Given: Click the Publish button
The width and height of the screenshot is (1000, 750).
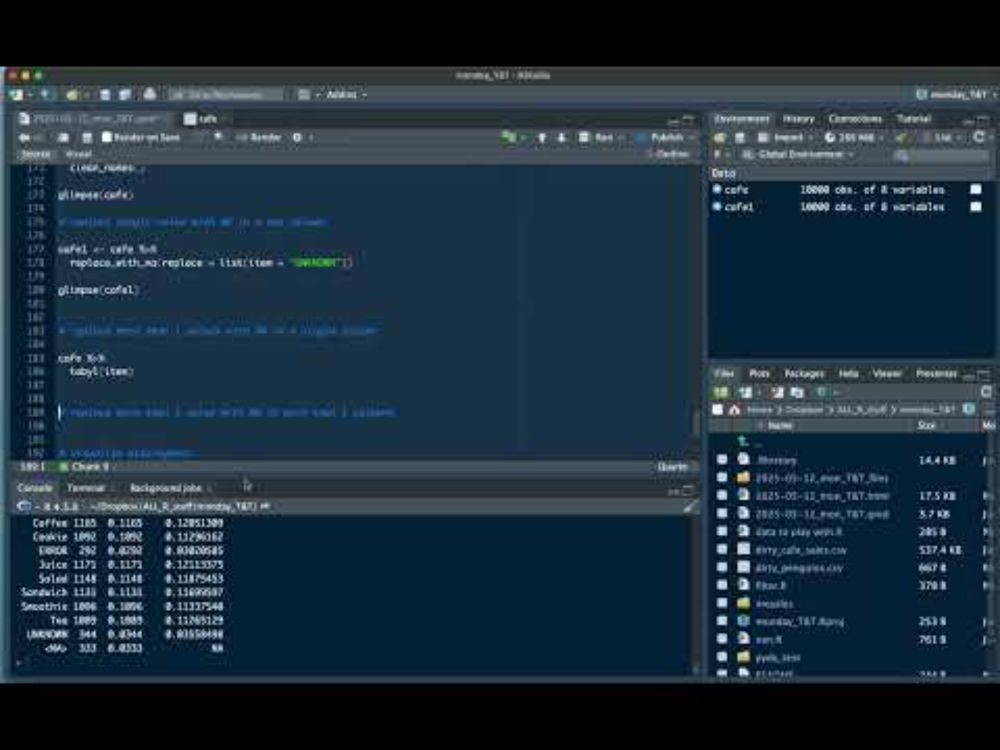Looking at the screenshot, I should pos(661,137).
